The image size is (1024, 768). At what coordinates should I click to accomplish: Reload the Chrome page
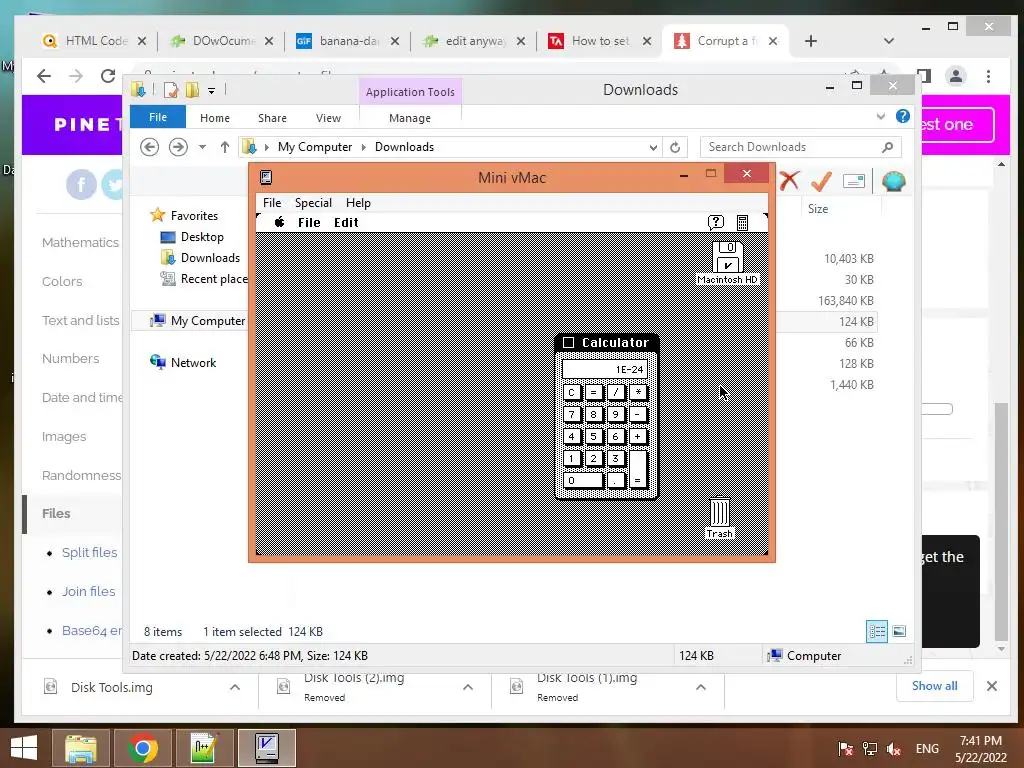(108, 76)
